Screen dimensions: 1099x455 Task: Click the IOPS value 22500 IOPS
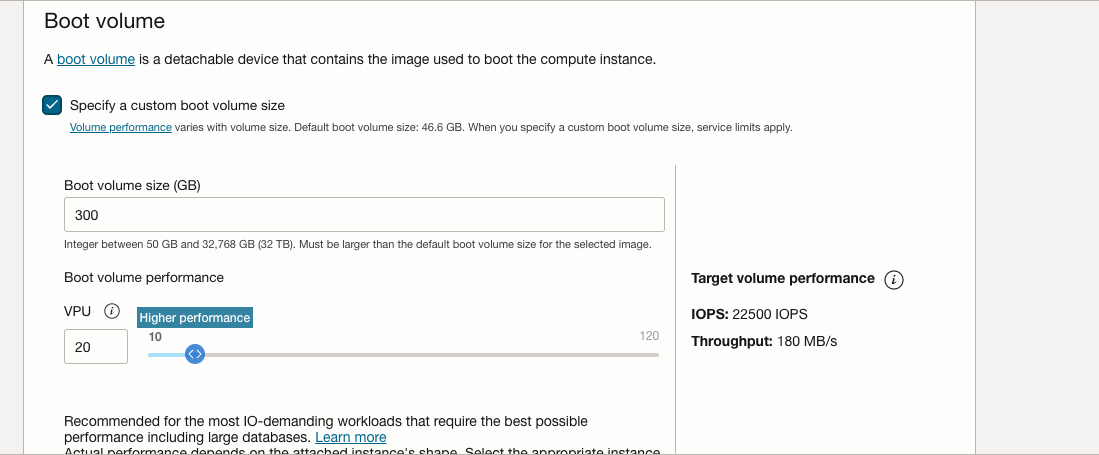coord(770,314)
